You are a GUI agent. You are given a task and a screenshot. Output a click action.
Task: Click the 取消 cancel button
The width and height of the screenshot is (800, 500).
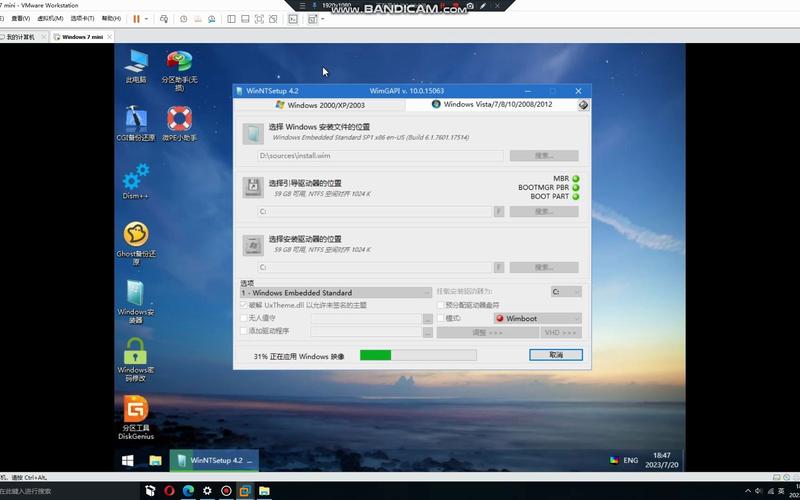pyautogui.click(x=556, y=355)
